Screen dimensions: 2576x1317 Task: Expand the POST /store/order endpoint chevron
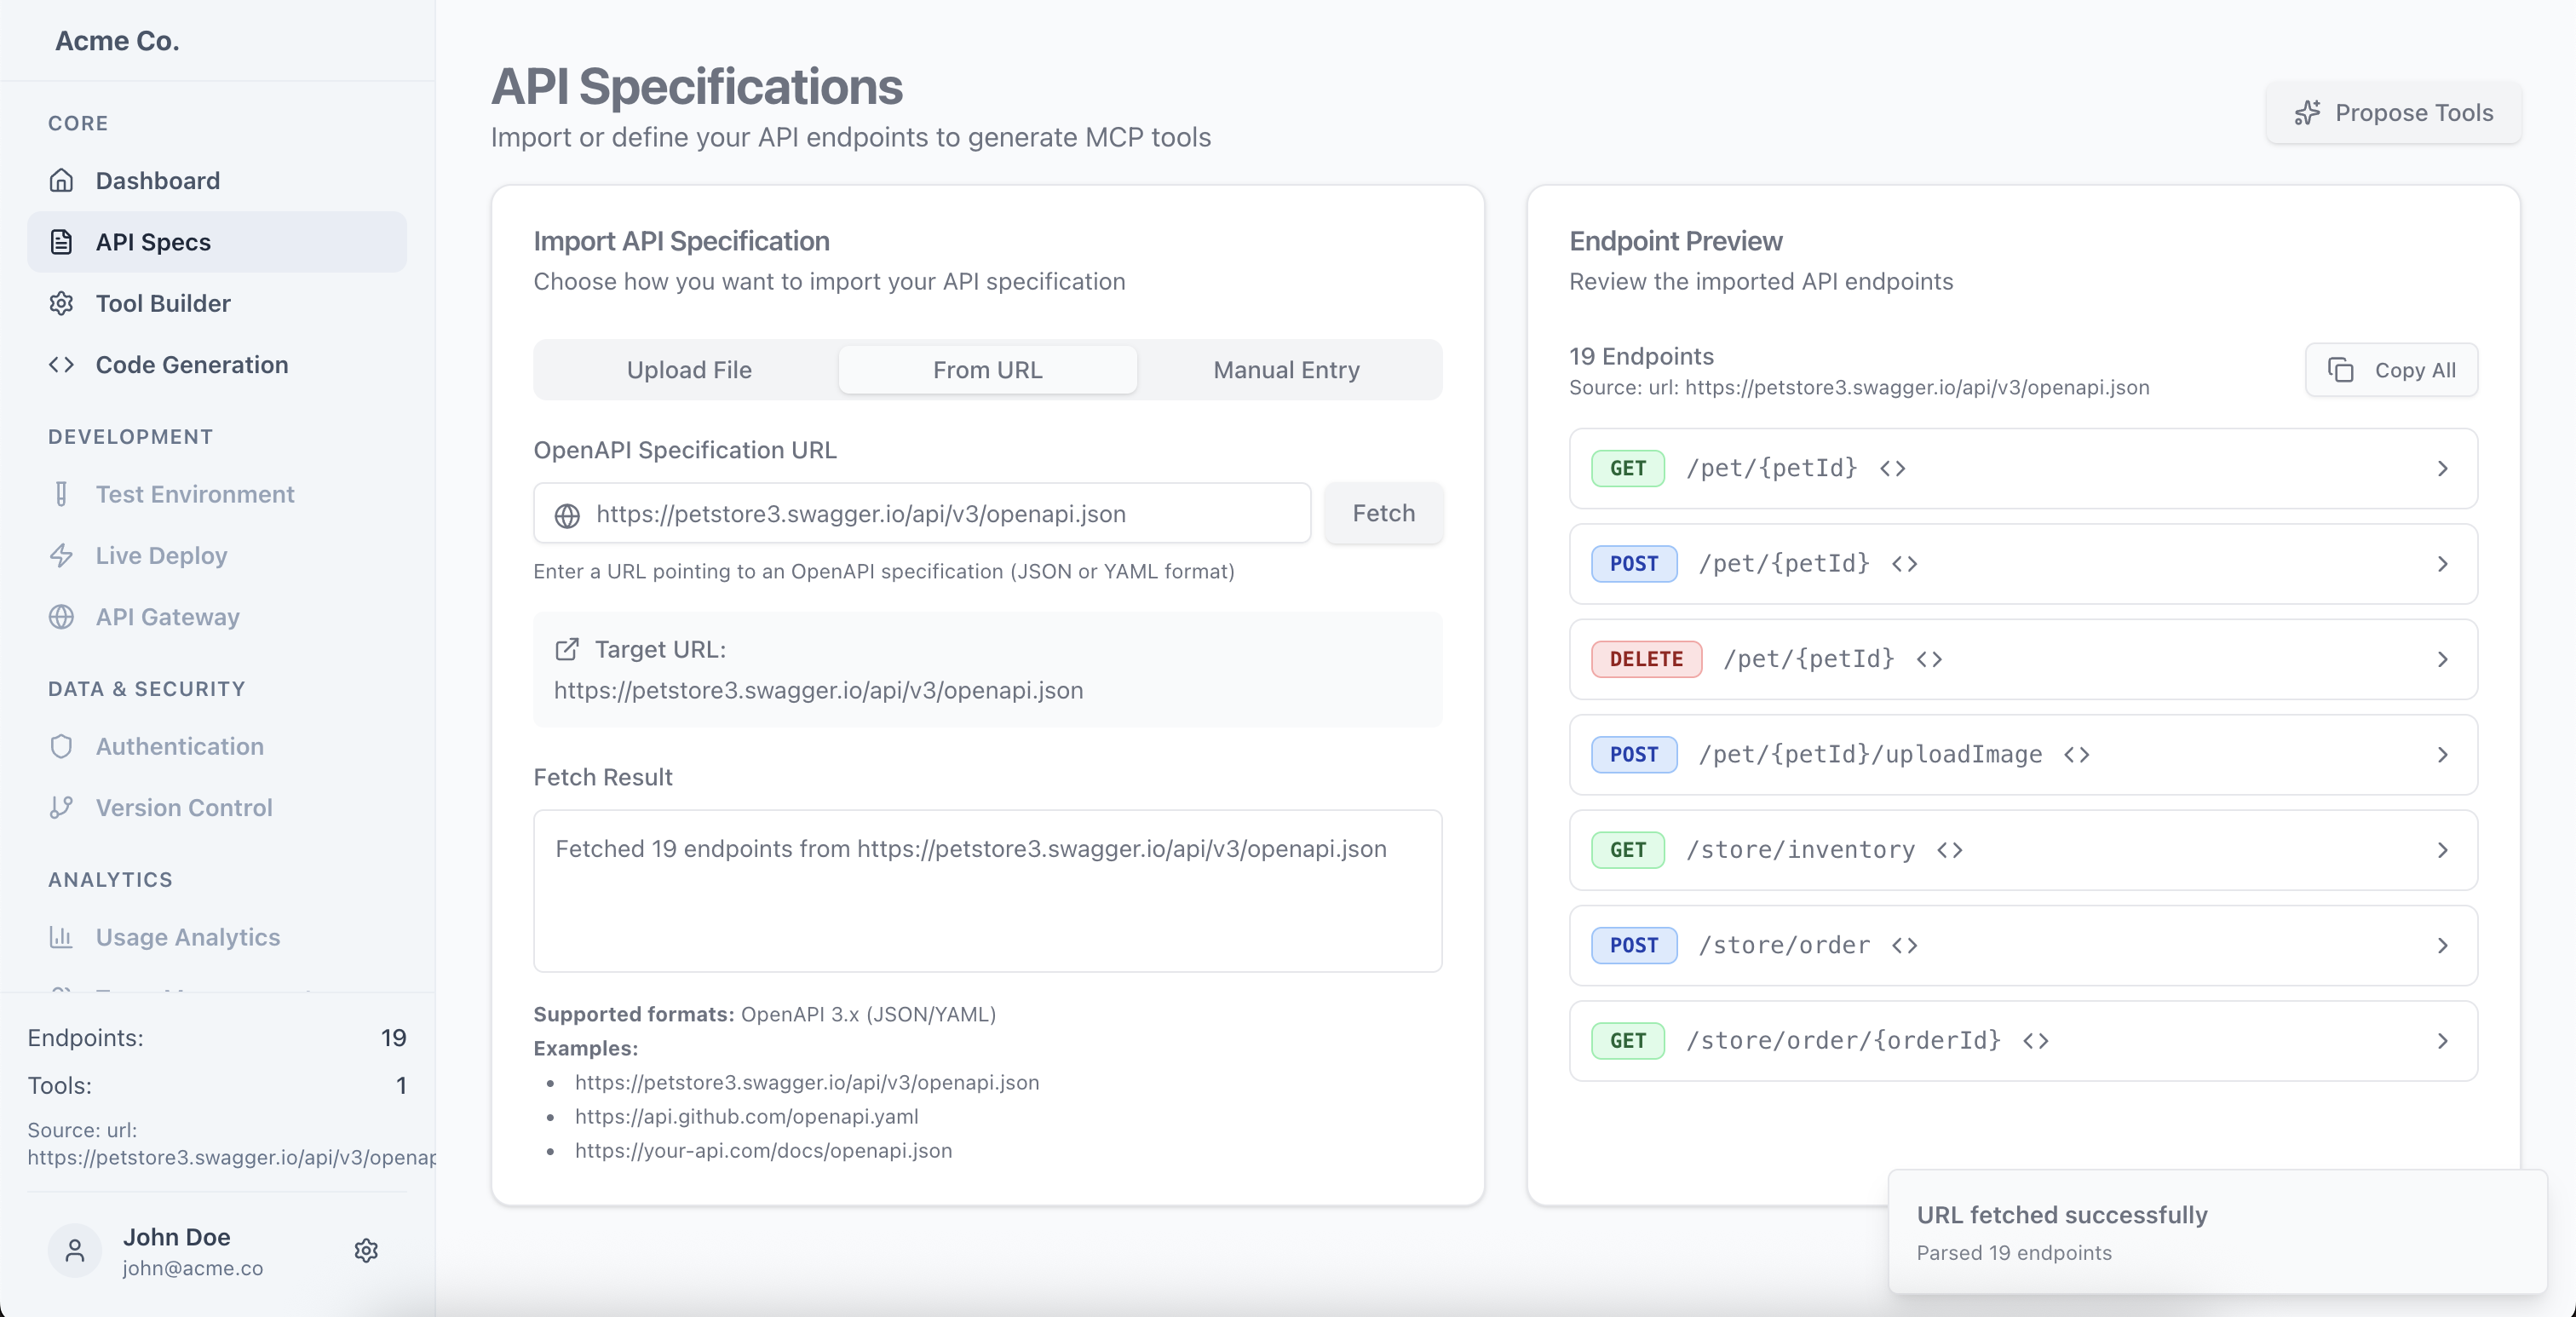pos(2442,946)
